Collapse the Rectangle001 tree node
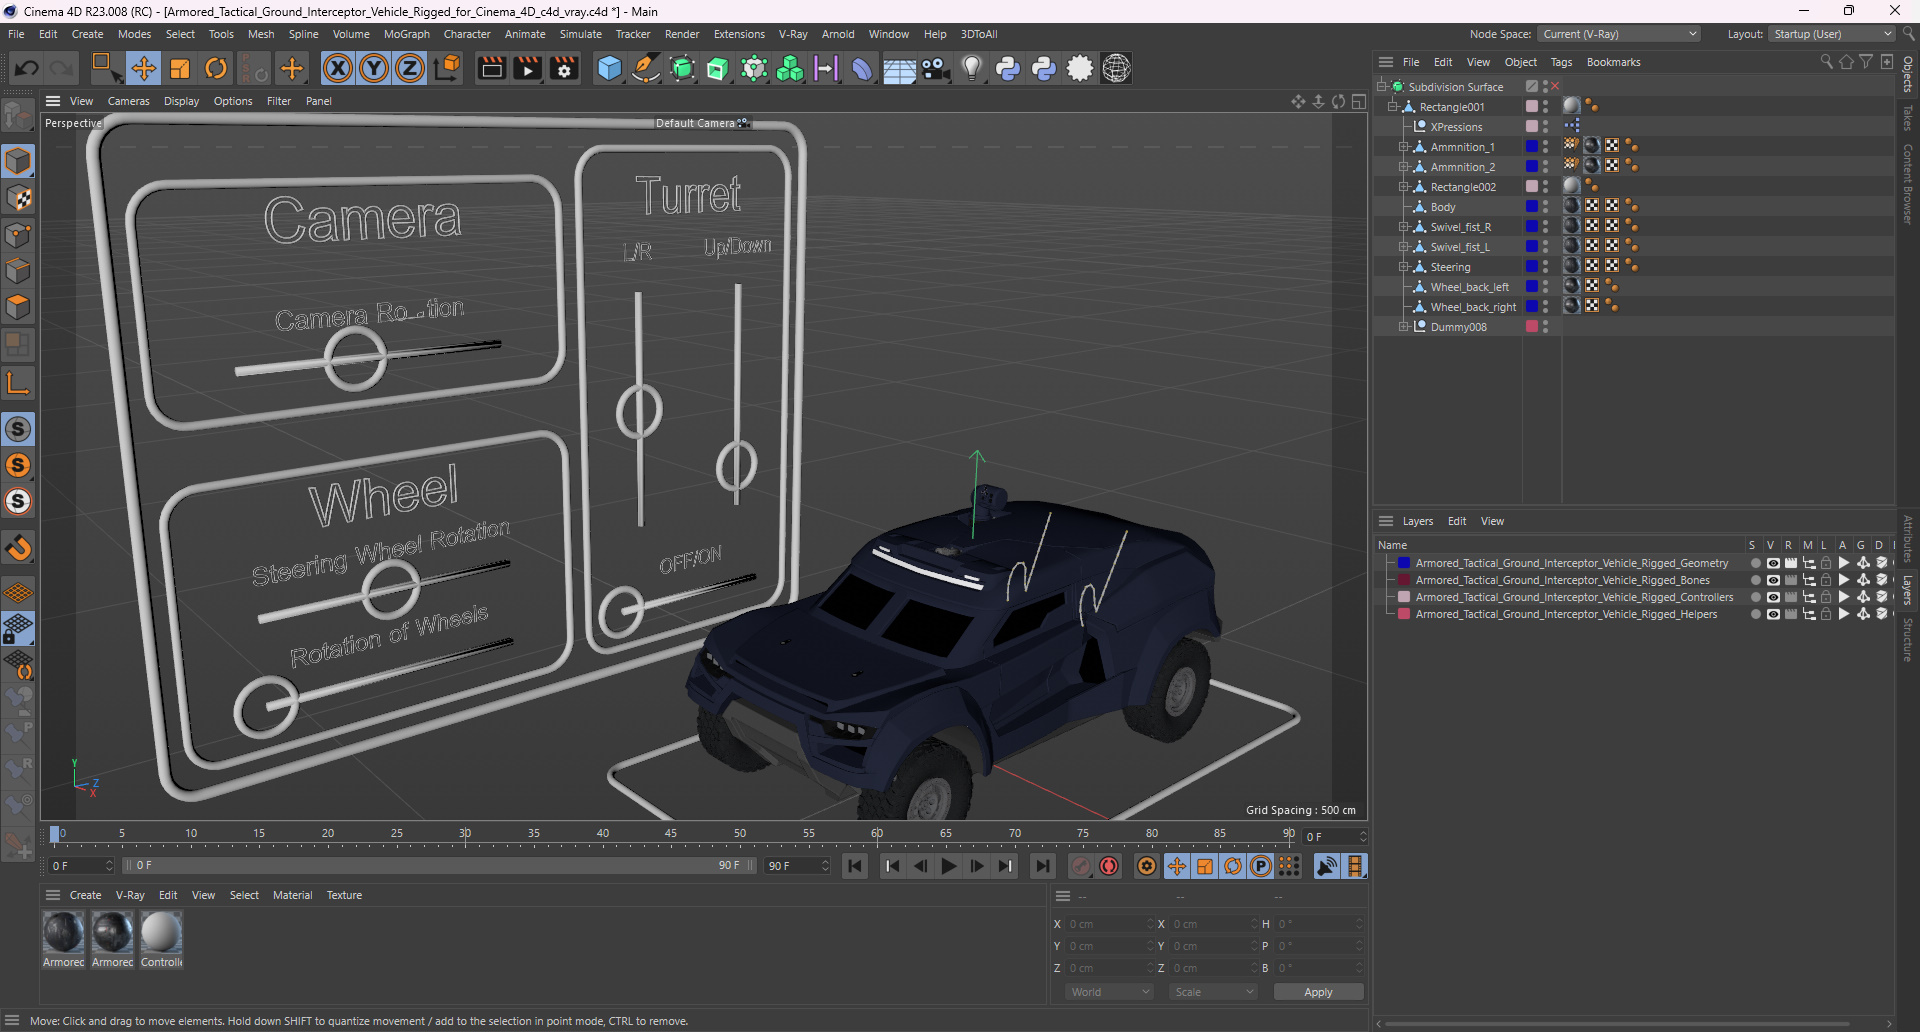The width and height of the screenshot is (1920, 1032). pyautogui.click(x=1392, y=107)
